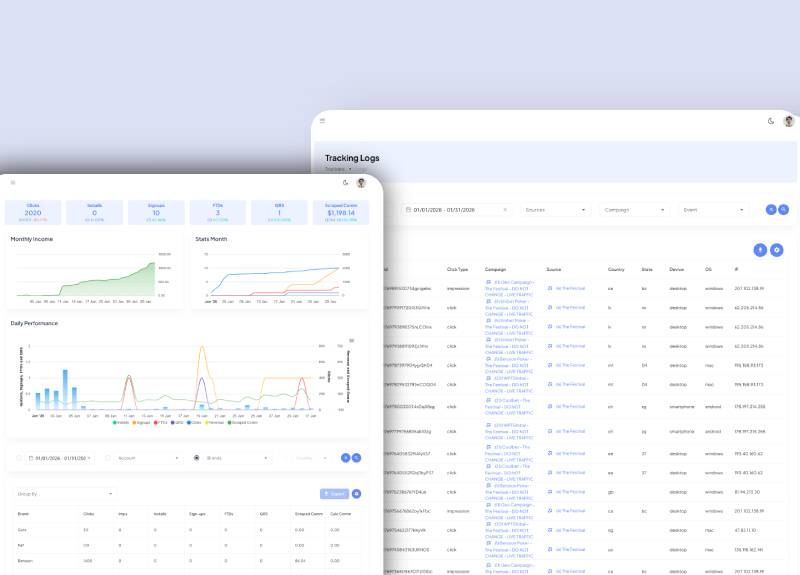Viewport: 800px width, 575px height.
Task: Clear the tracking logs date range
Action: (505, 210)
